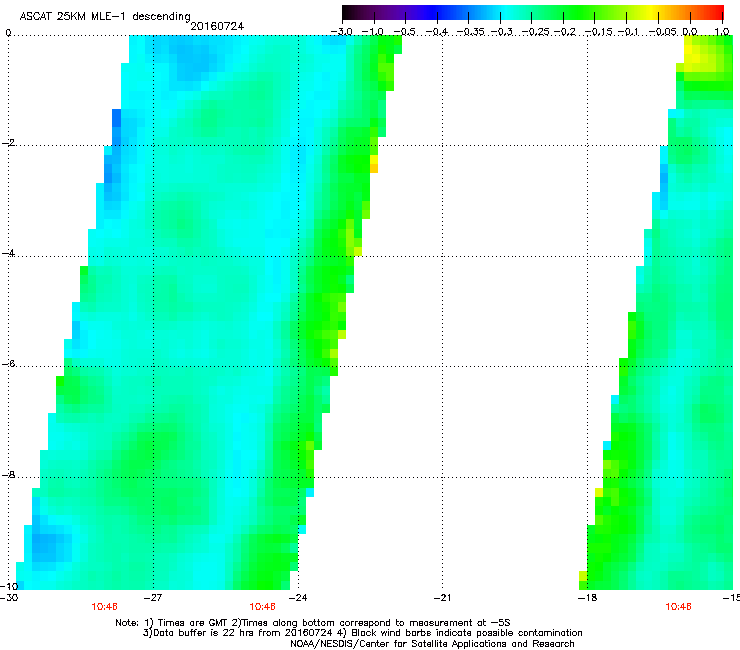Click the latitude label -8
This screenshot has width=740, height=650.
tap(8, 475)
